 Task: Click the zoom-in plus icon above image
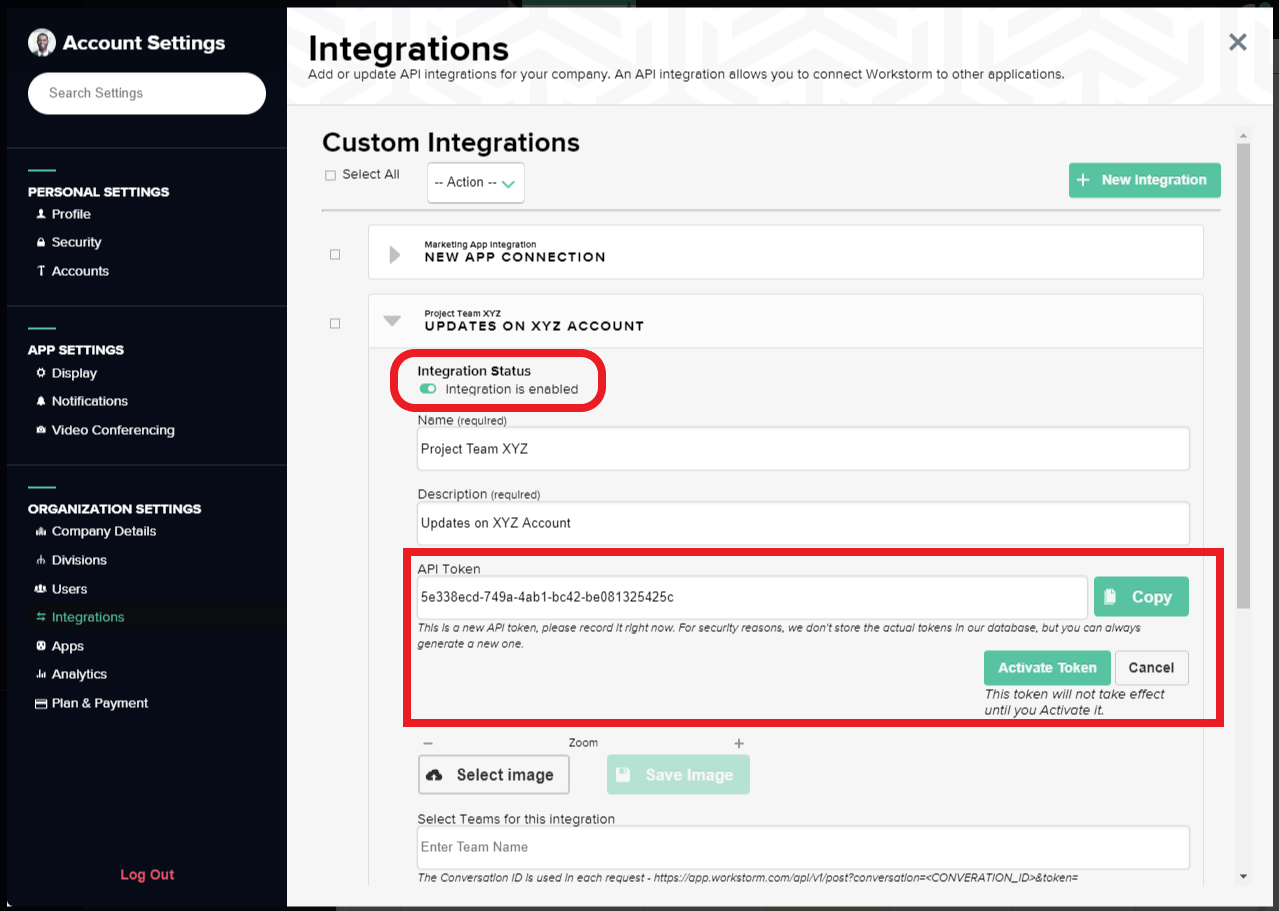(739, 743)
